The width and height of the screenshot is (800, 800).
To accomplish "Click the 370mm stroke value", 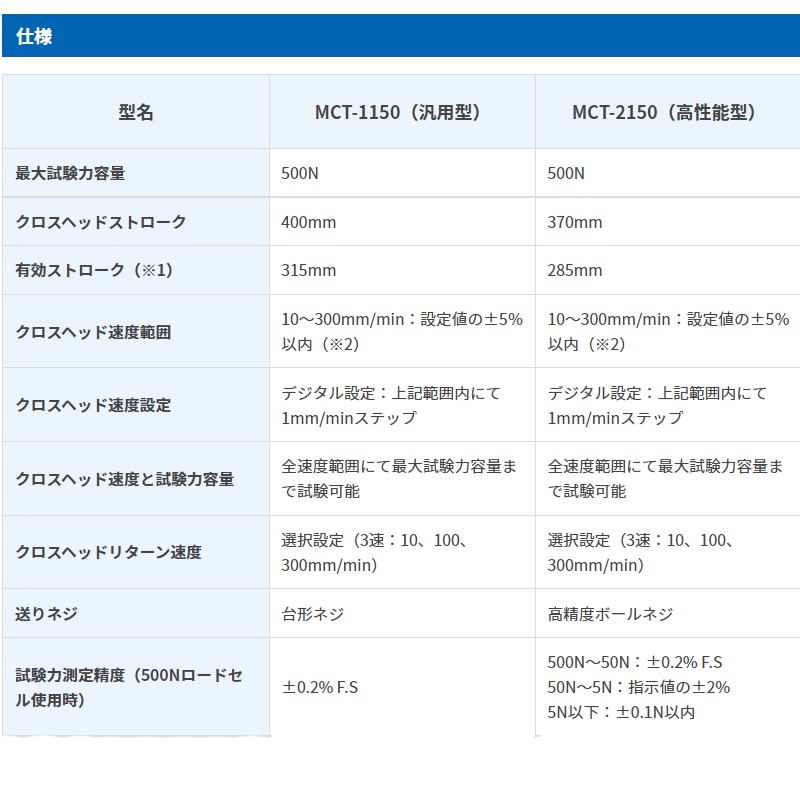I will coord(574,222).
